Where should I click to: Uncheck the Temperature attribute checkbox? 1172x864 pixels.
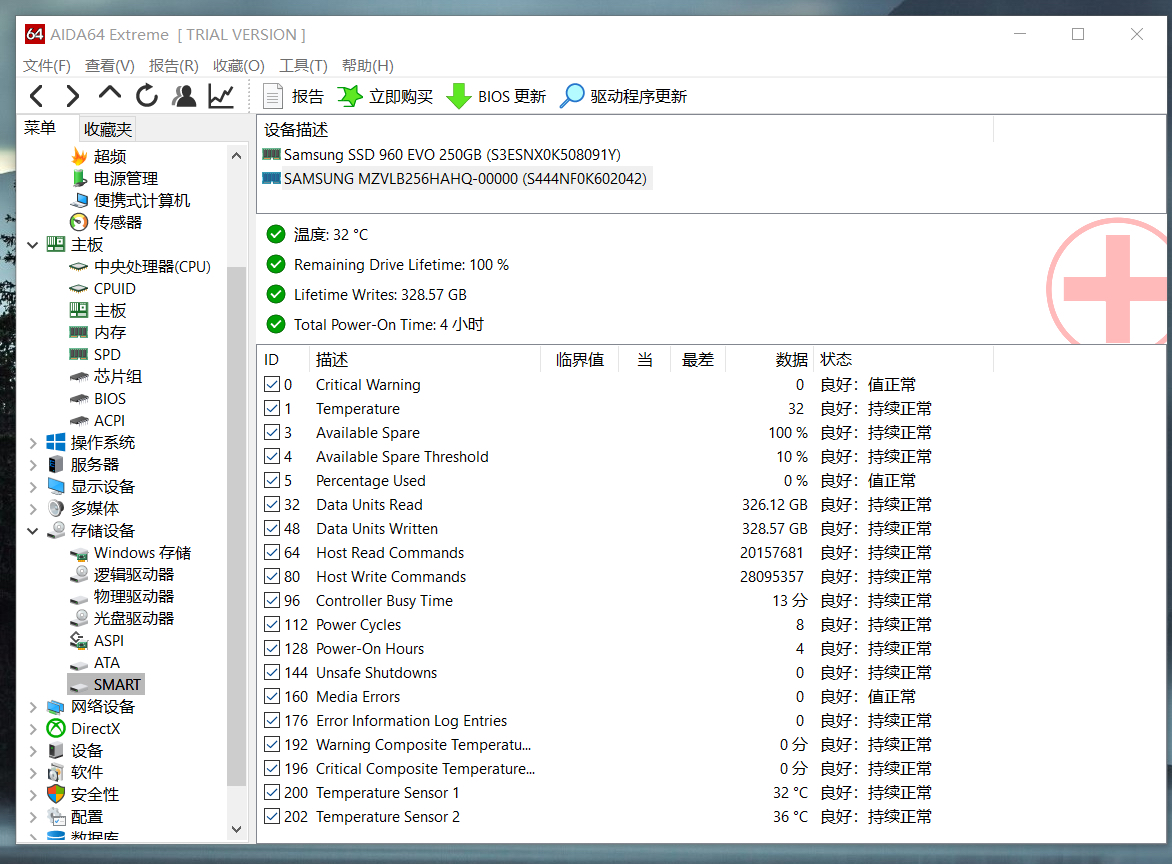[272, 408]
